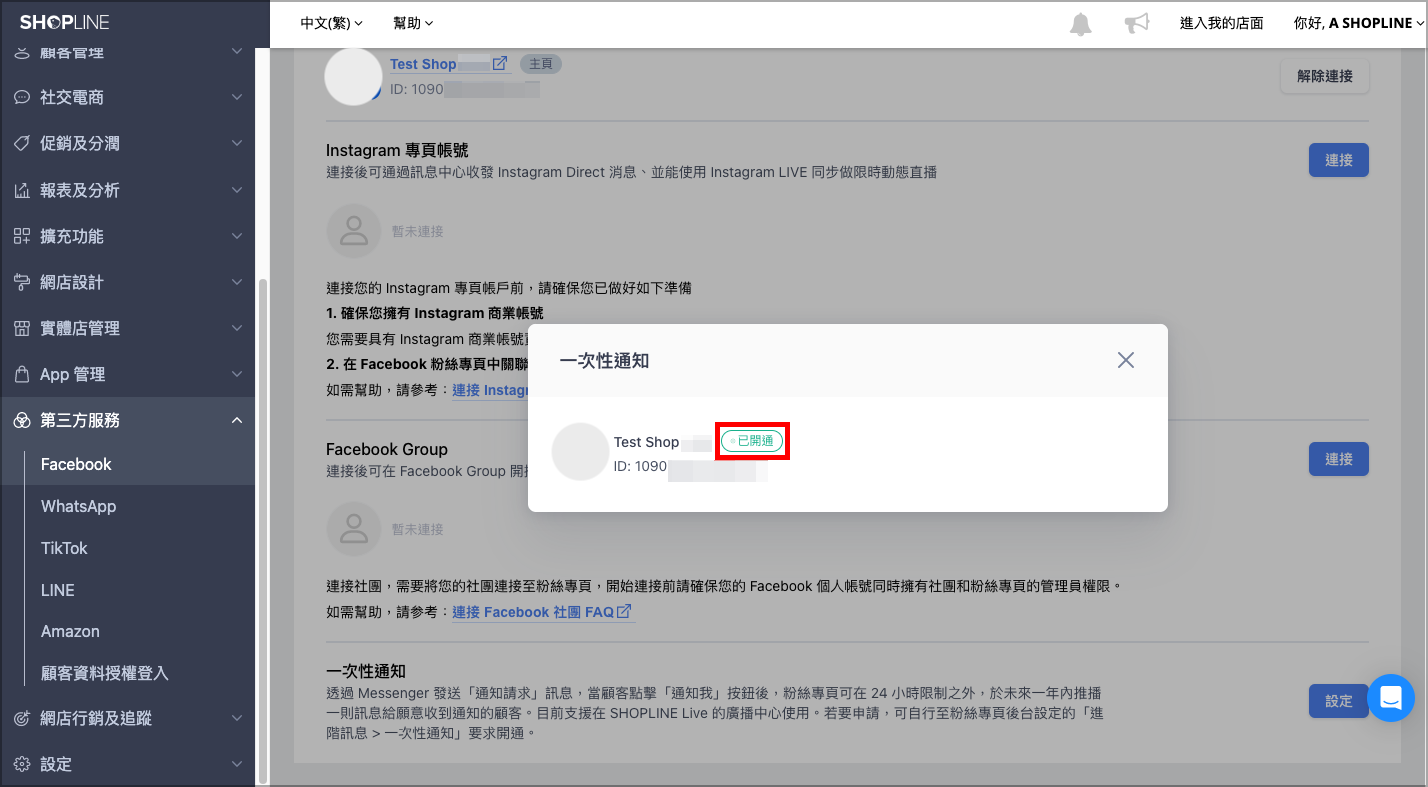This screenshot has height=787, width=1428.
Task: Click the SHOPLINE logo
Action: point(64,22)
